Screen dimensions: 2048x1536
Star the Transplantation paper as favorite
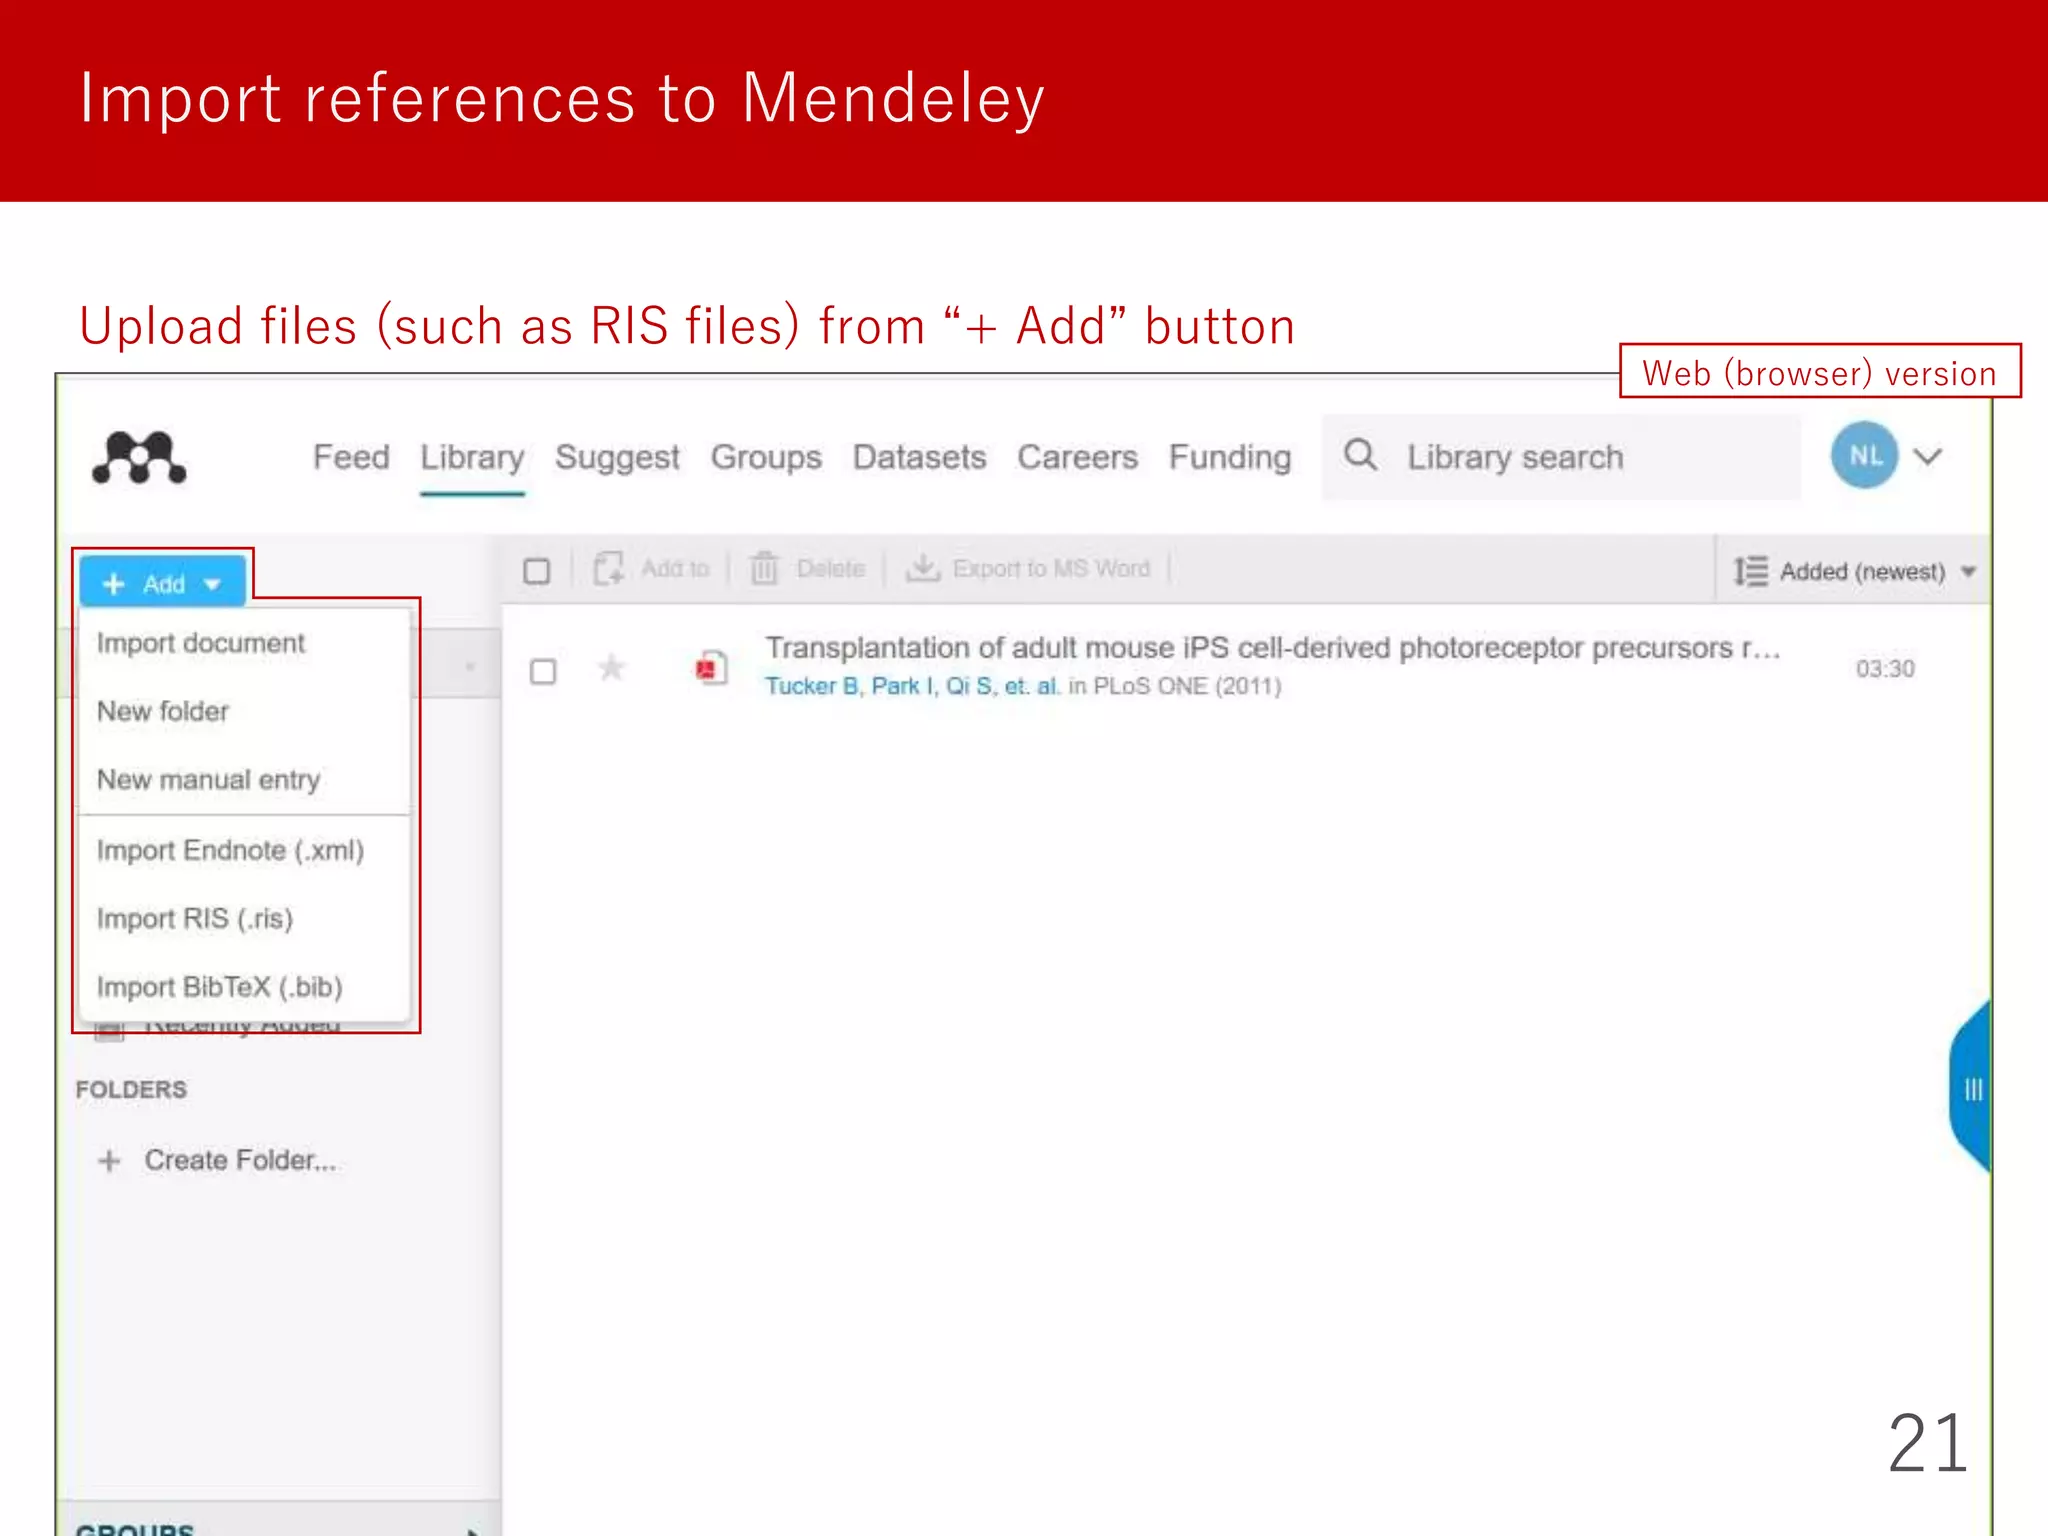point(612,667)
